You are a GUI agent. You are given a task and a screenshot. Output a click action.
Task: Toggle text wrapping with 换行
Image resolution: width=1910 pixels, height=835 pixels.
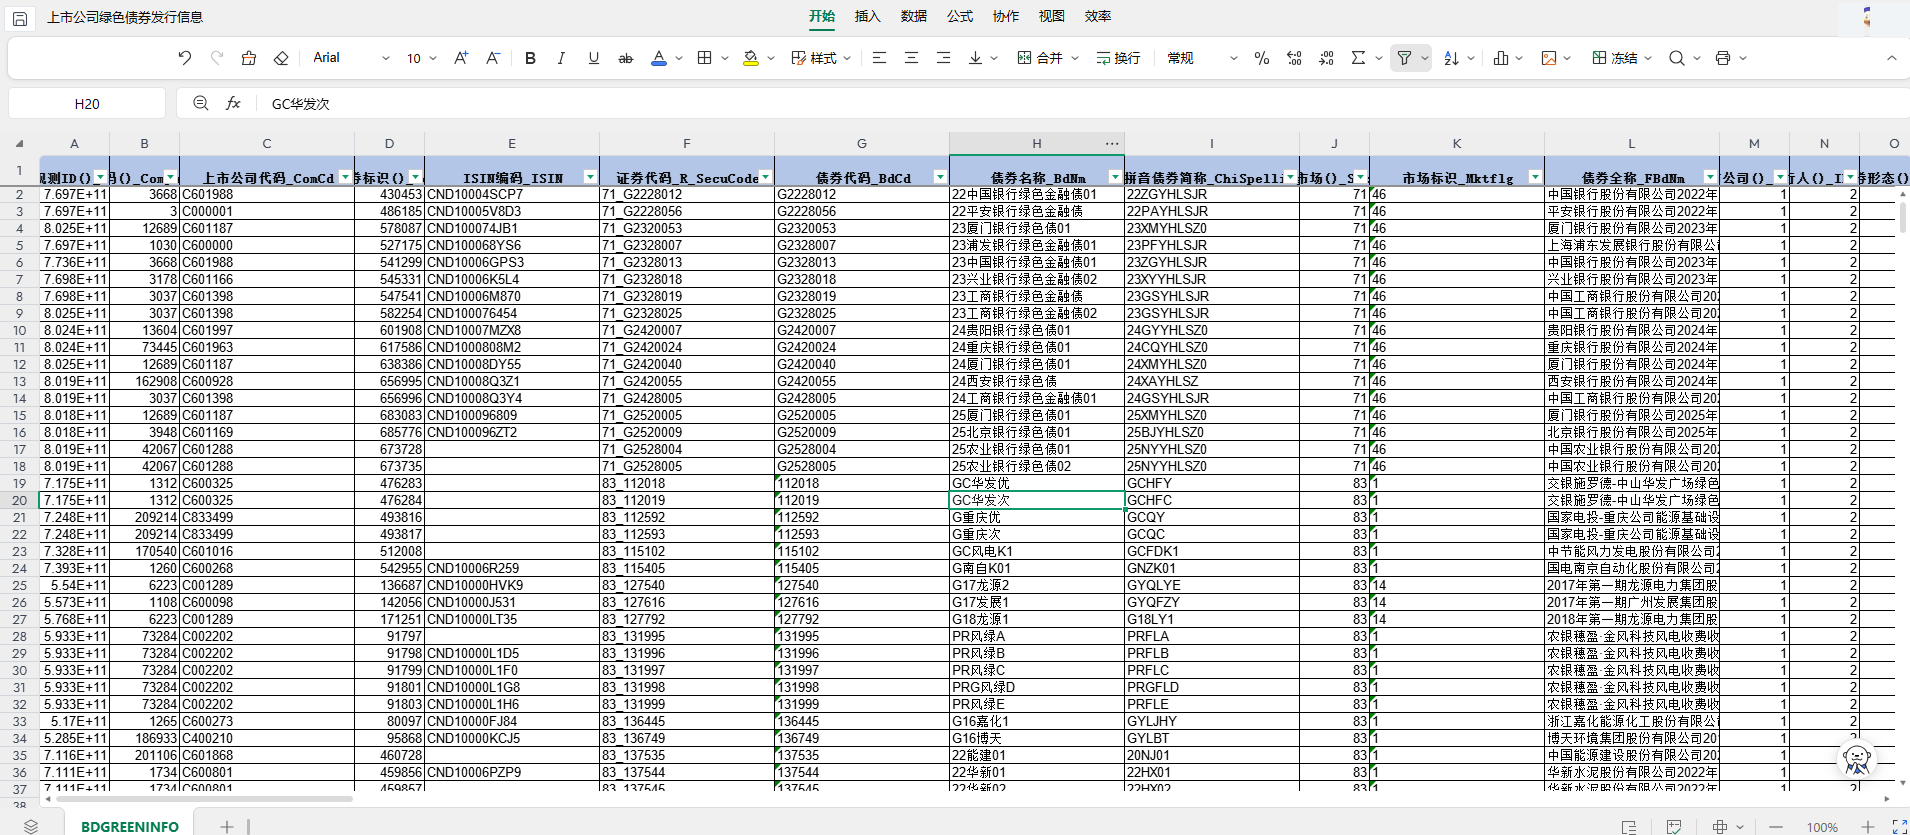coord(1118,58)
